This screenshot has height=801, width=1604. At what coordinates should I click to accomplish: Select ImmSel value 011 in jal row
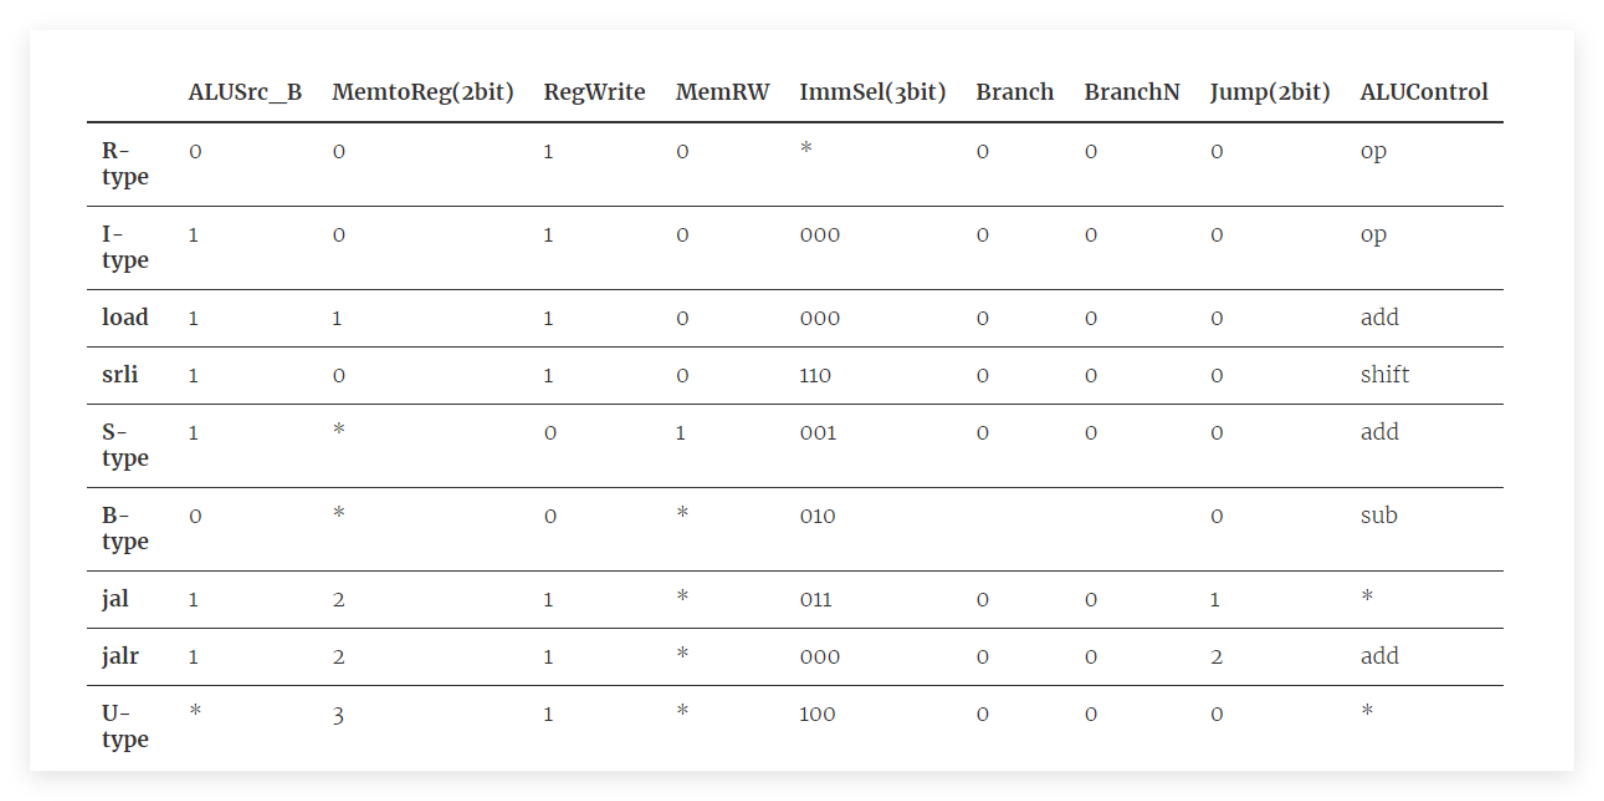815,599
